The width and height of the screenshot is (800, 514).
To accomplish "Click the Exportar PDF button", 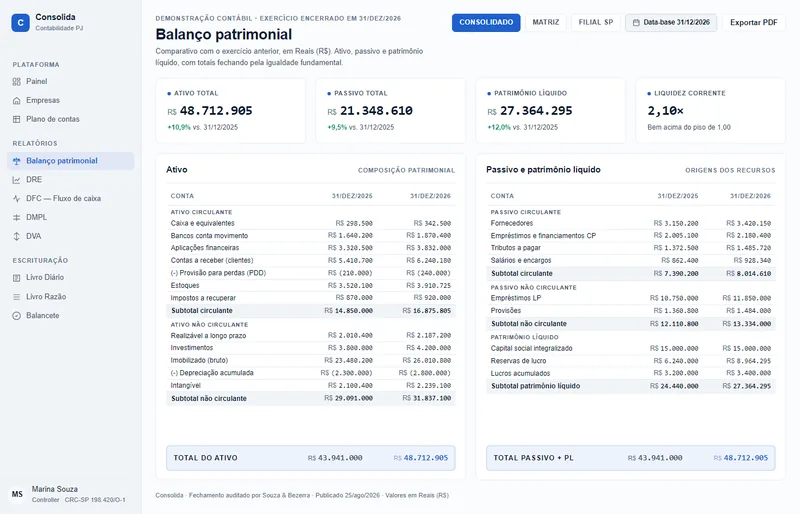I will tap(754, 22).
